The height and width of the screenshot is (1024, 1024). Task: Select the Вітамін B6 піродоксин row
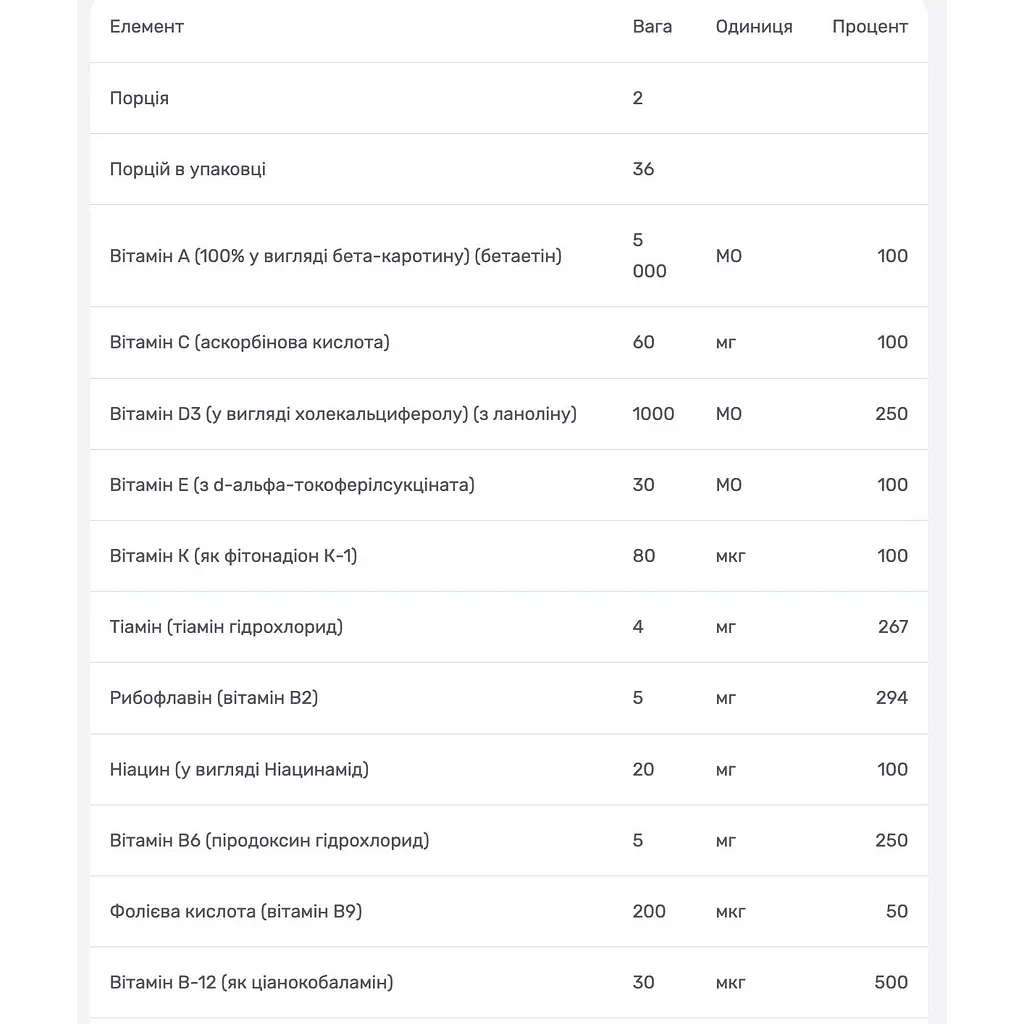click(509, 840)
